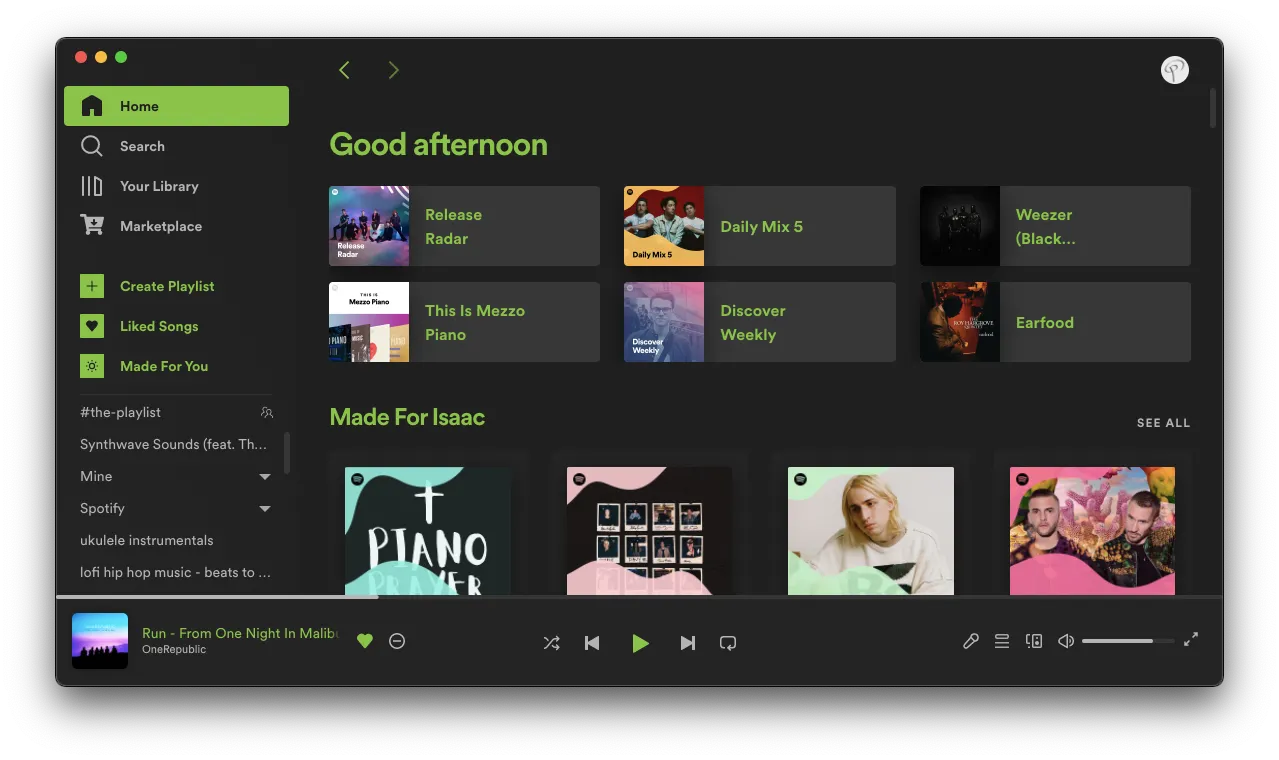Open the user profile menu

pyautogui.click(x=1173, y=69)
